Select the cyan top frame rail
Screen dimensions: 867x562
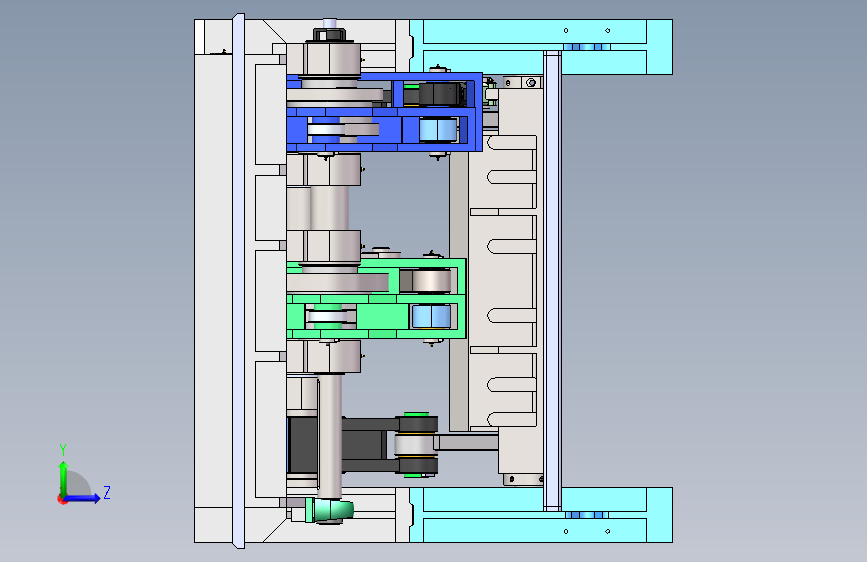(x=541, y=47)
